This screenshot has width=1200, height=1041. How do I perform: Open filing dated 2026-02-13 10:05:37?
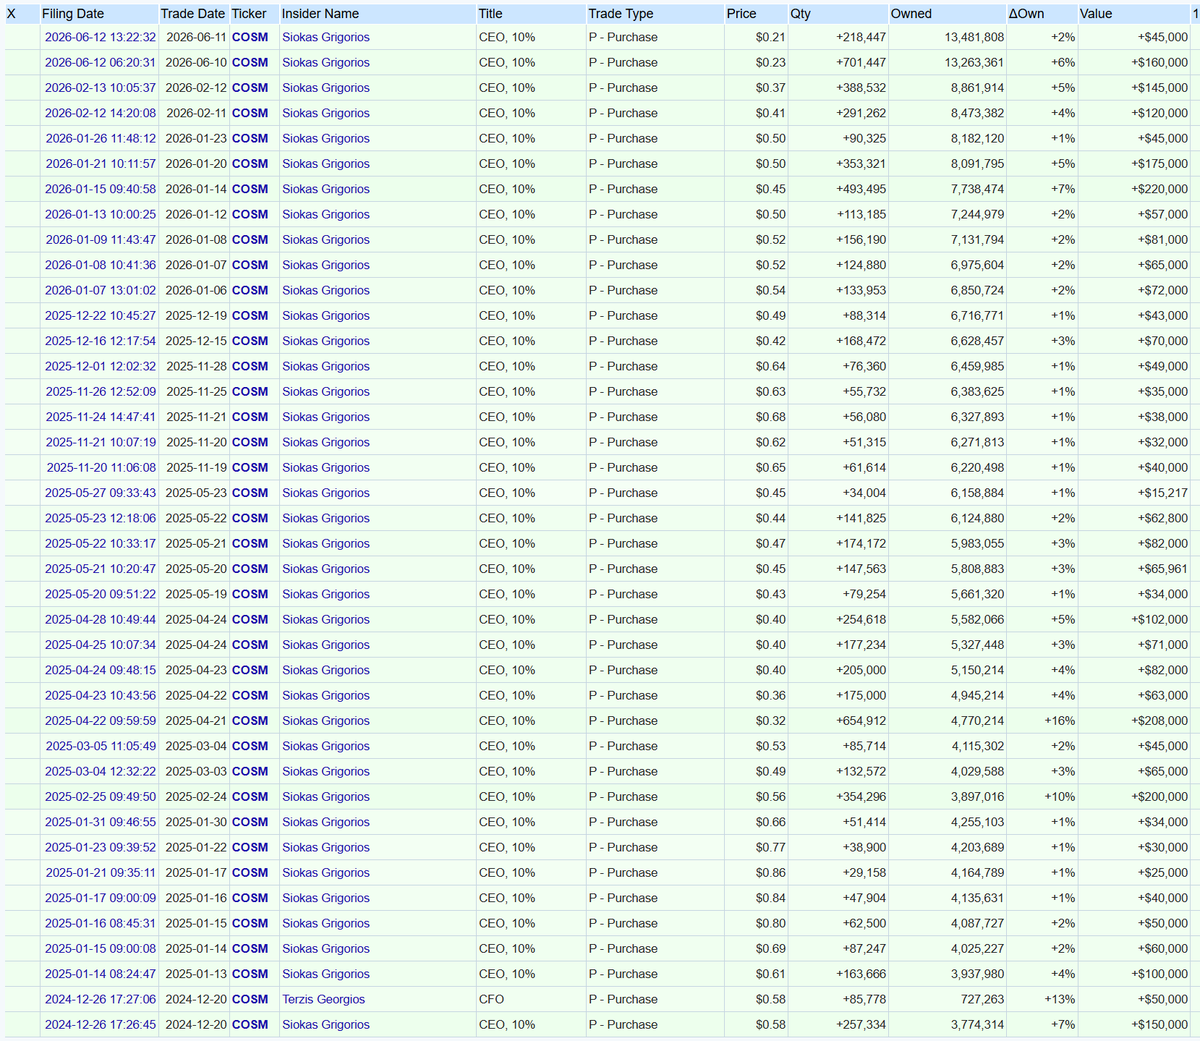coord(100,88)
